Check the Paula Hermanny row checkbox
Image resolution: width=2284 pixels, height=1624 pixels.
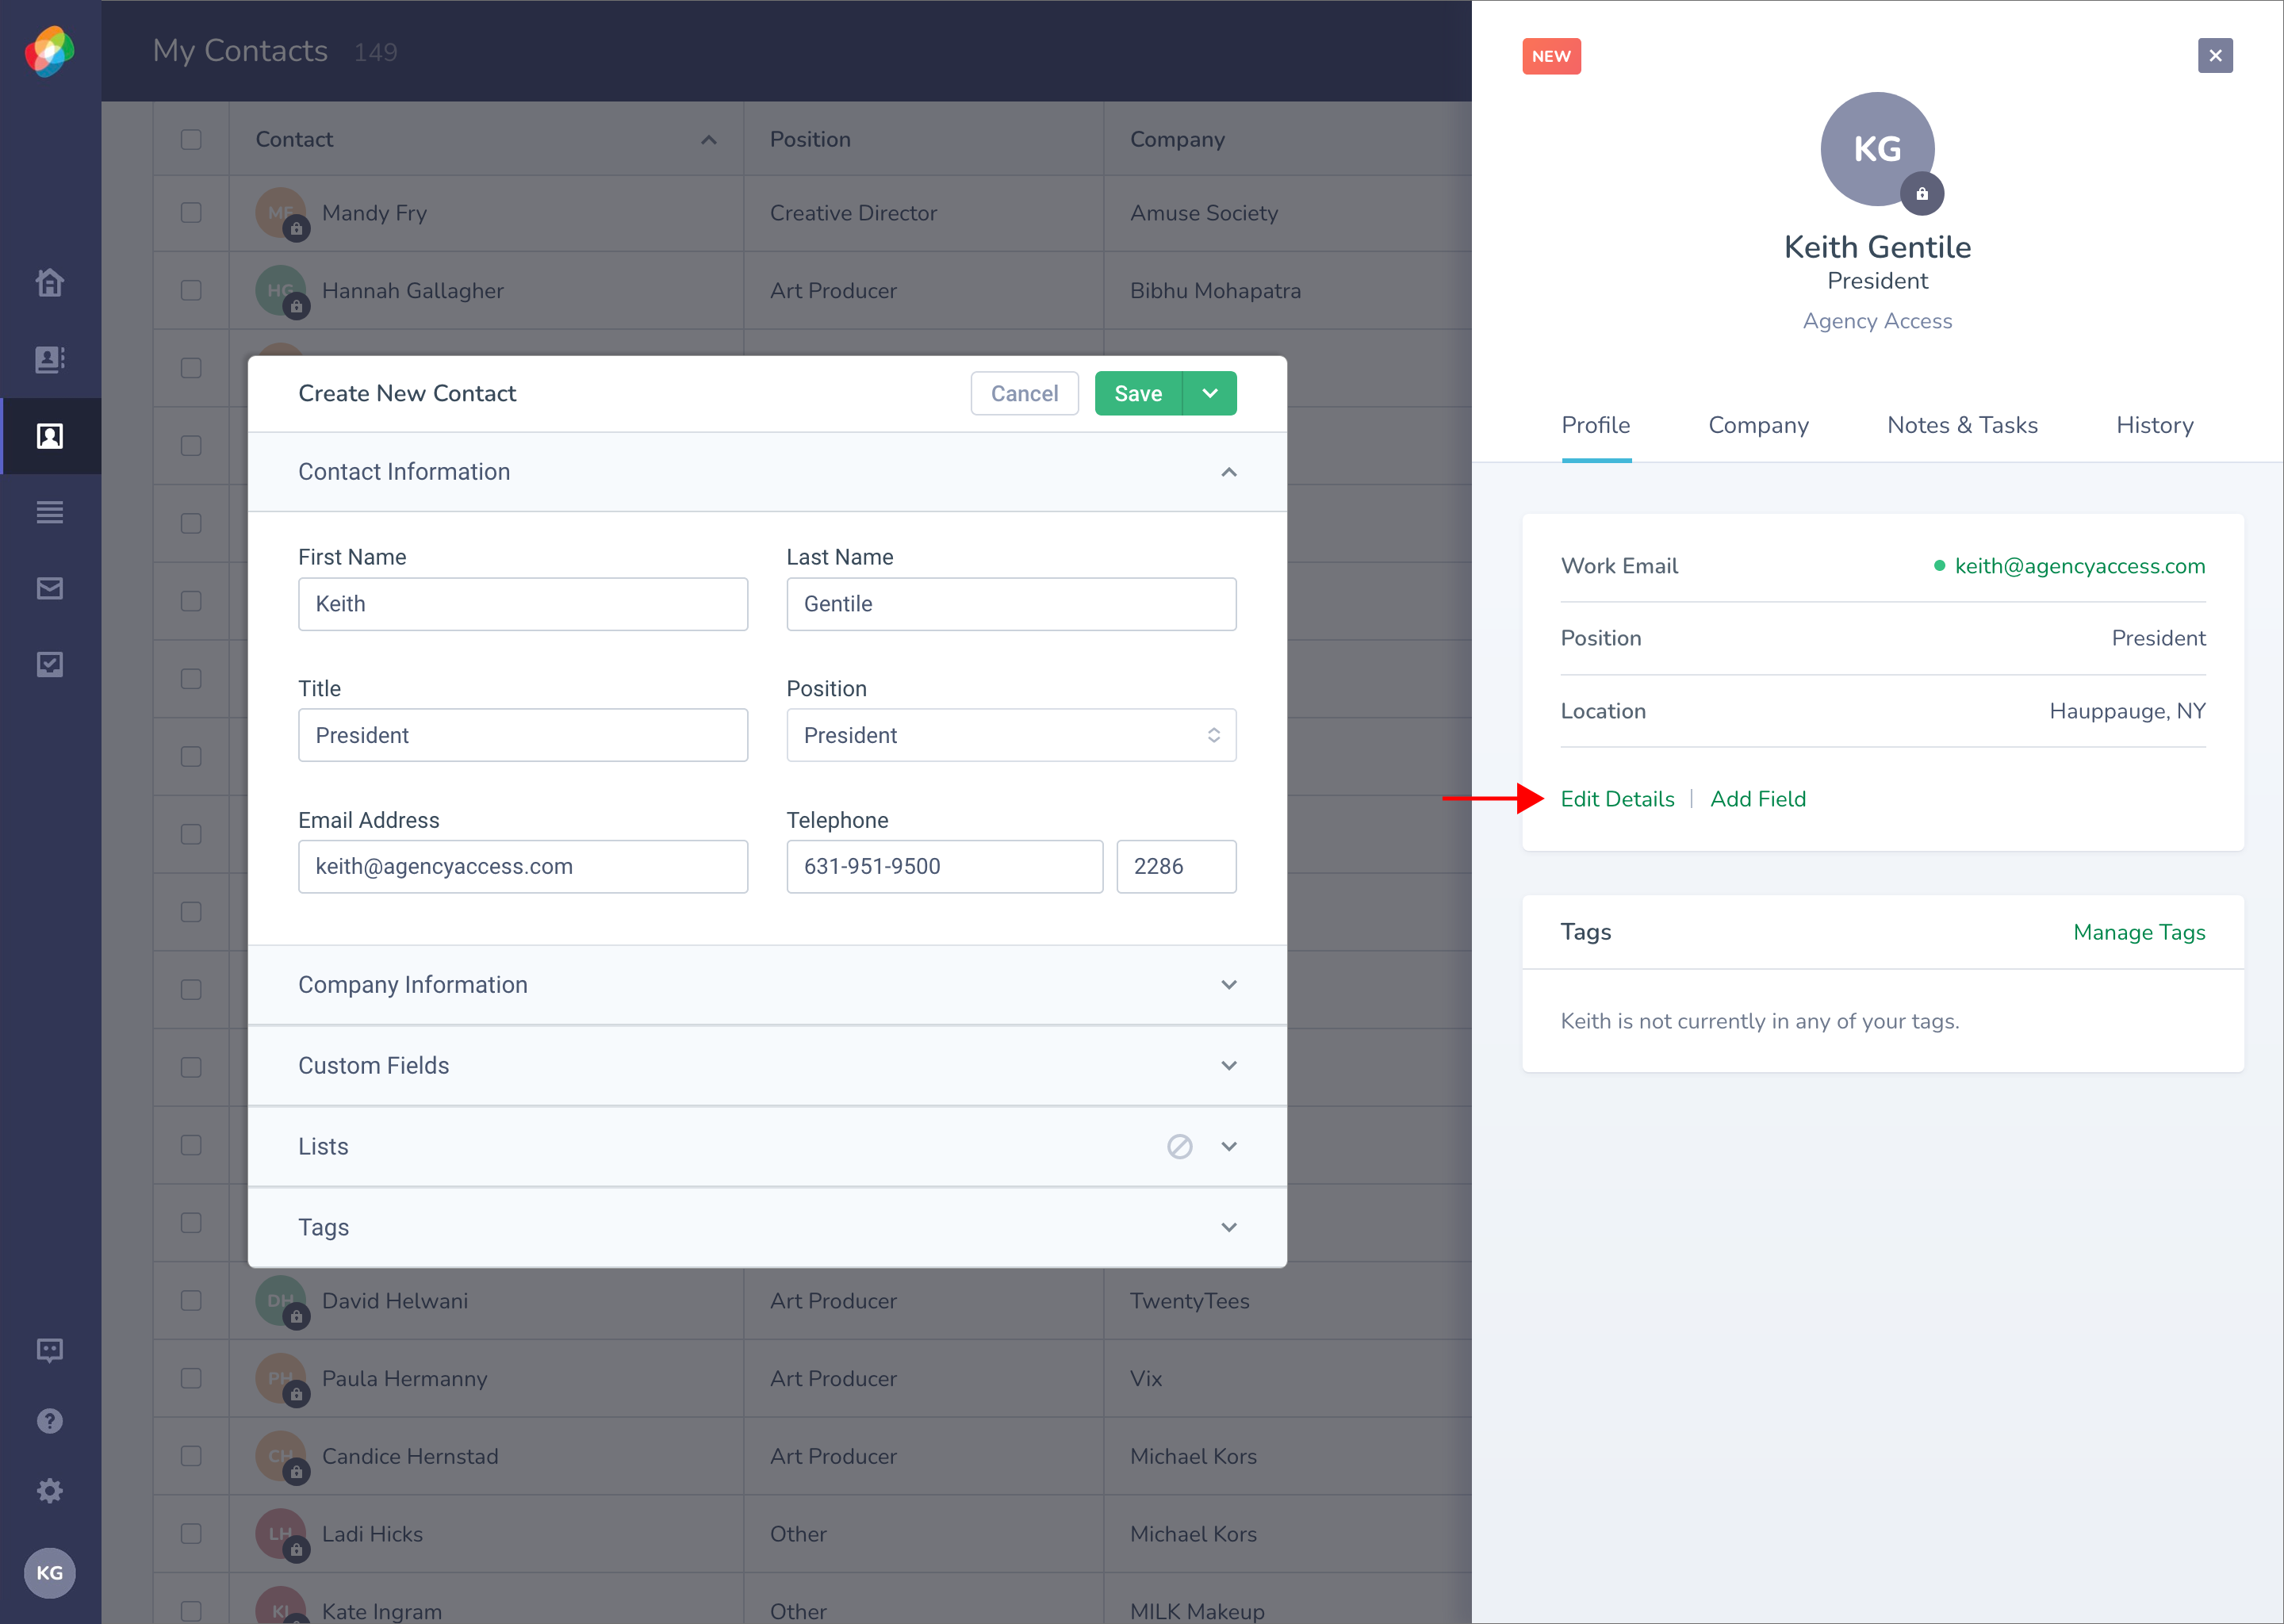pyautogui.click(x=191, y=1379)
